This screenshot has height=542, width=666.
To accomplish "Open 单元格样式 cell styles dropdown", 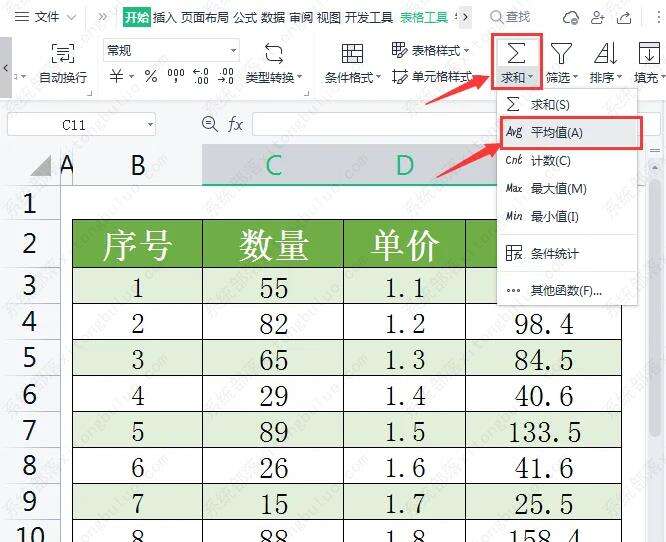I will pyautogui.click(x=432, y=76).
